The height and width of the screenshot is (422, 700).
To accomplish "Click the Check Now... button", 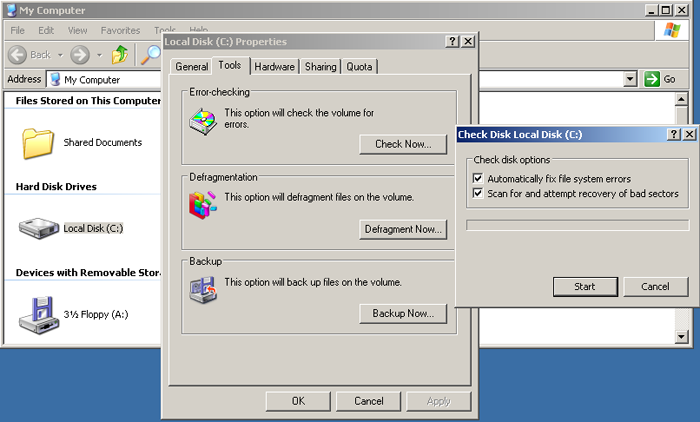I will [403, 144].
